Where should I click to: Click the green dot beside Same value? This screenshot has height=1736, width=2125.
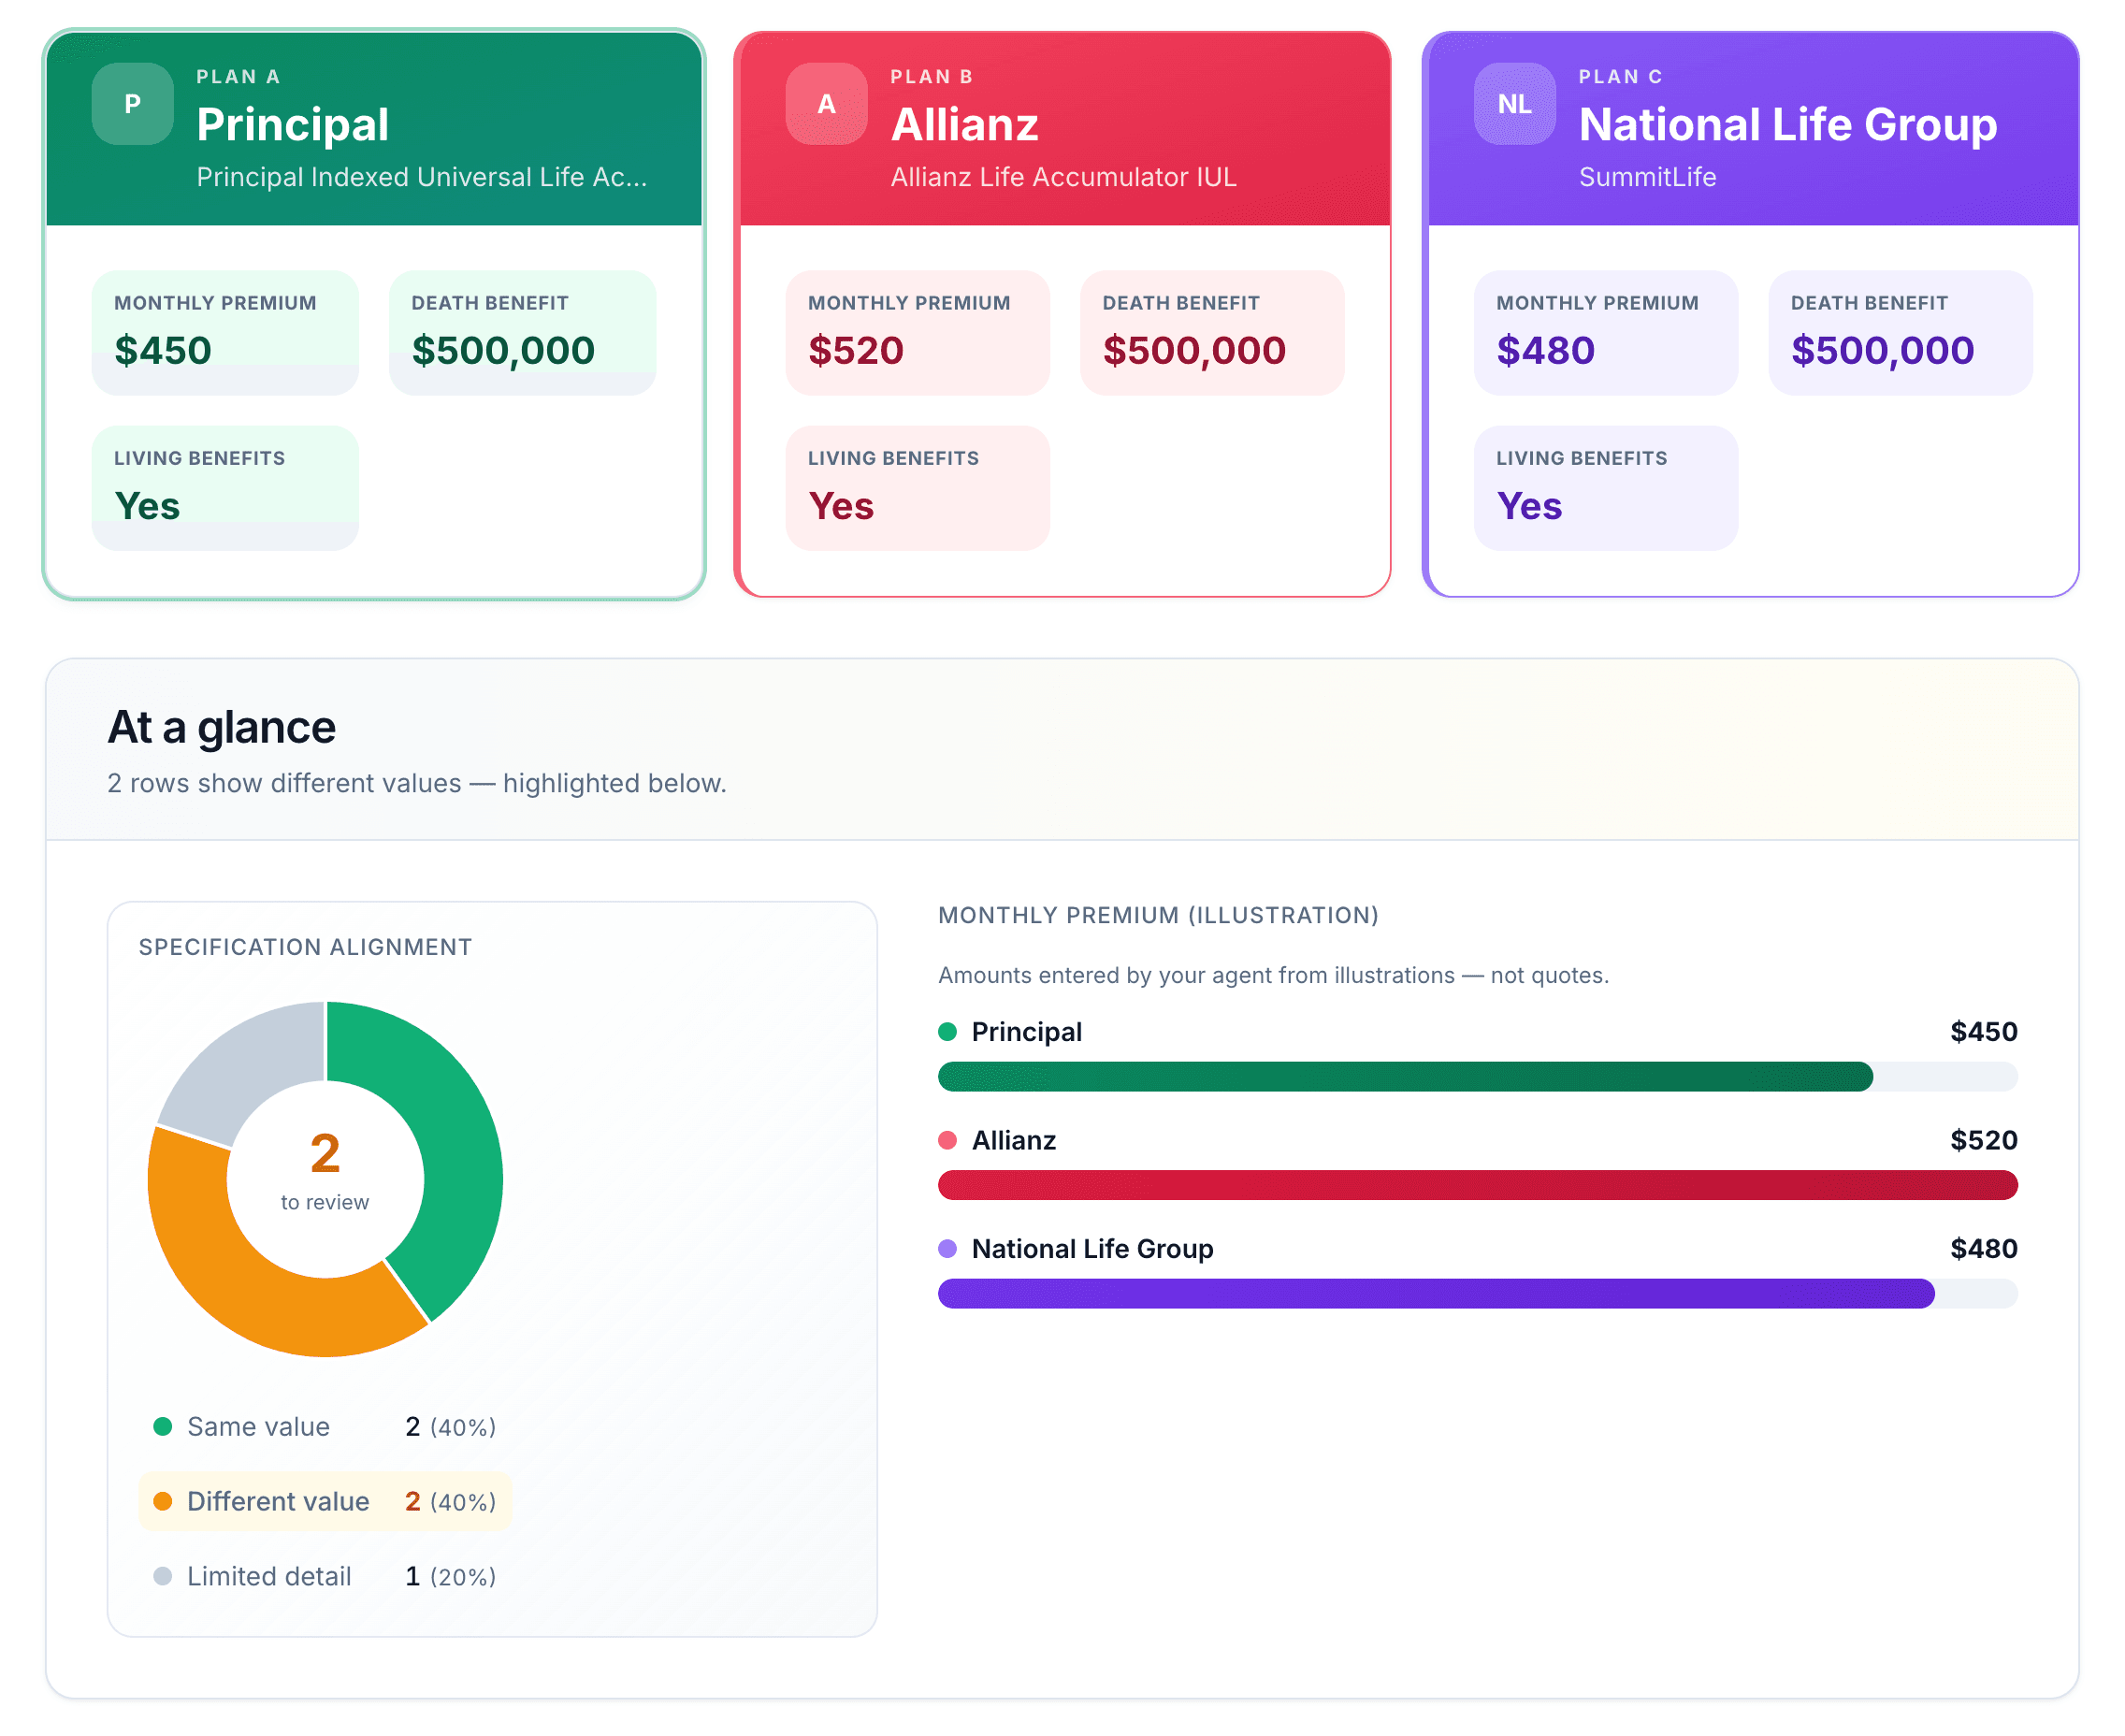[x=163, y=1426]
